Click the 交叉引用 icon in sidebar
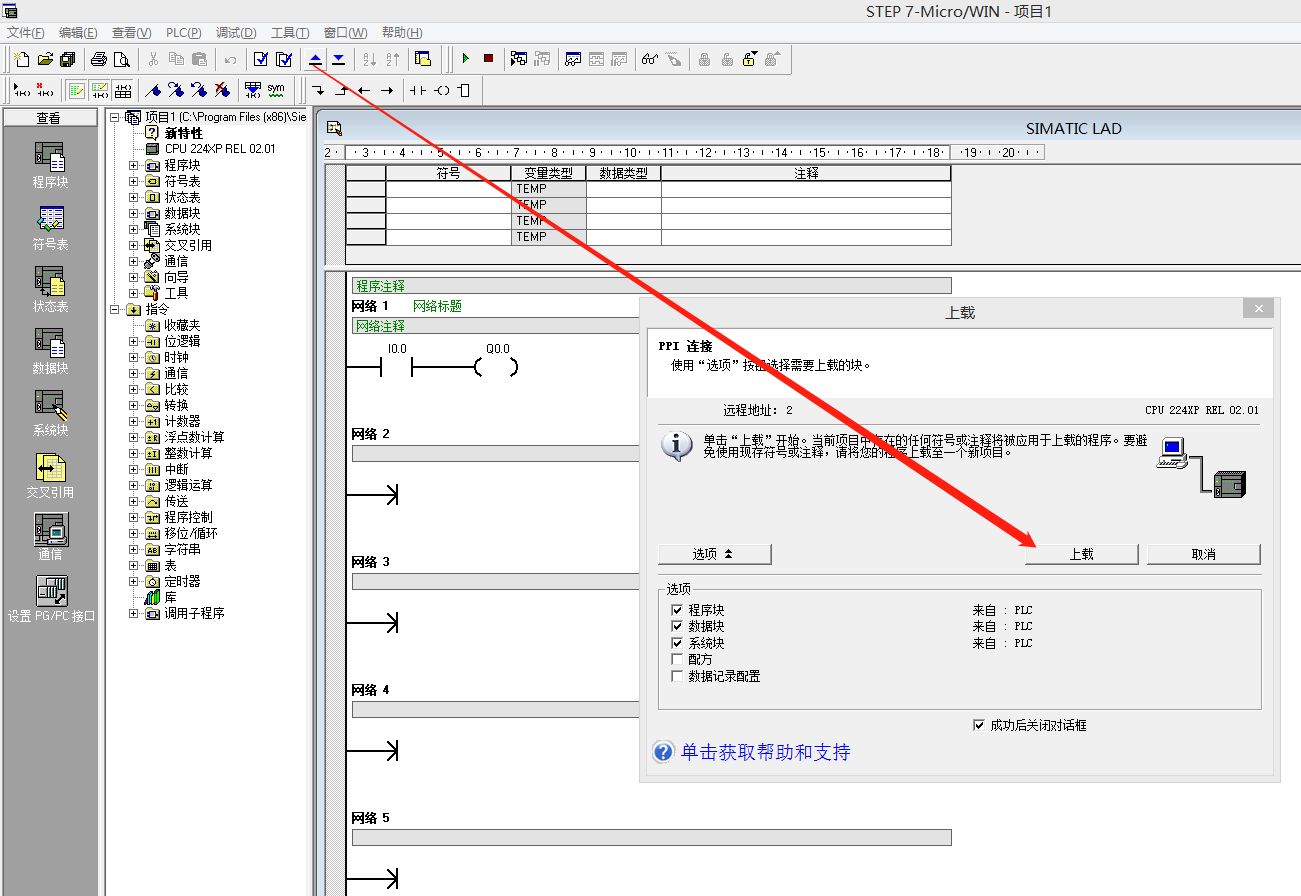 click(50, 475)
